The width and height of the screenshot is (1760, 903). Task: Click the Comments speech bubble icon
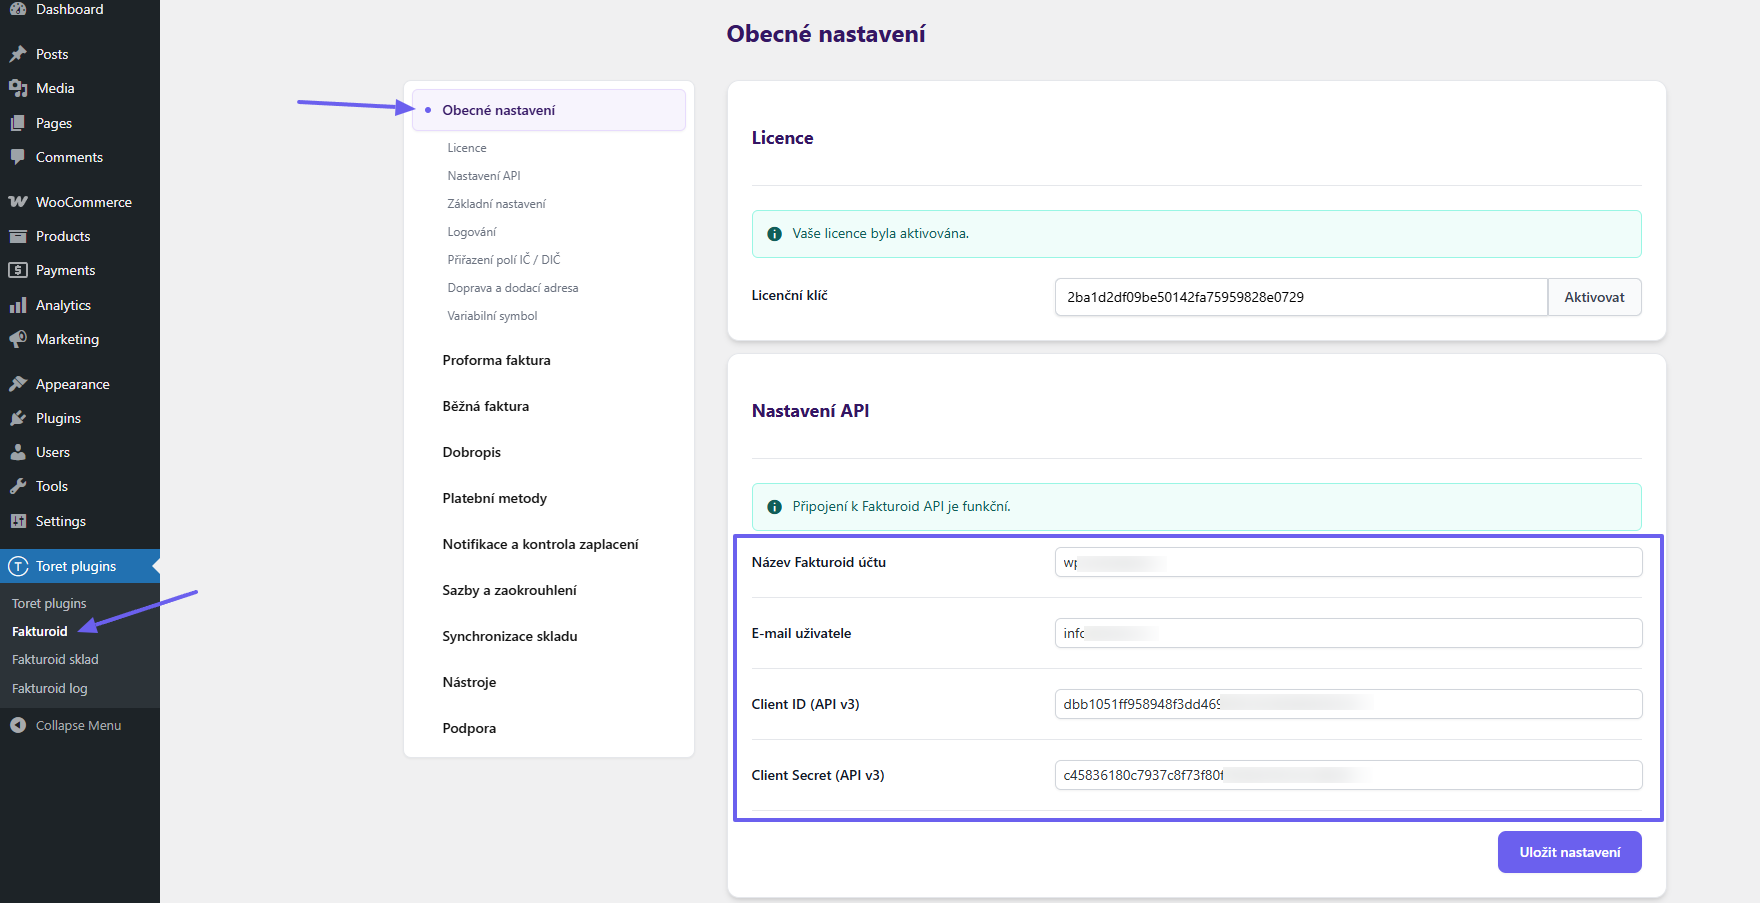(18, 157)
